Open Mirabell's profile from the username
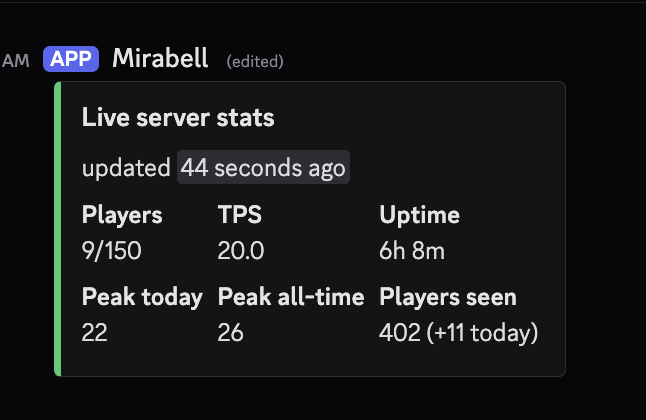The height and width of the screenshot is (420, 646). (160, 58)
